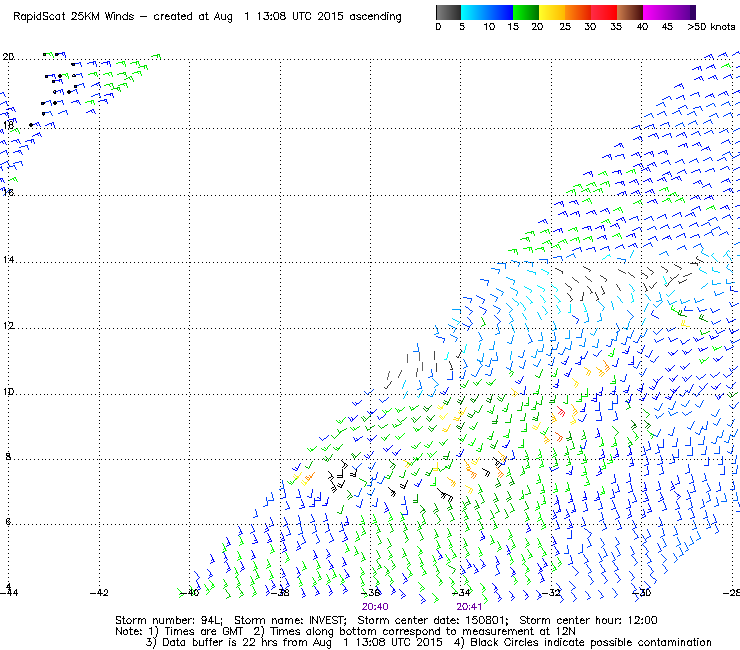The height and width of the screenshot is (650, 740).
Task: Click the 'ascending' word in the title
Action: [x=375, y=17]
